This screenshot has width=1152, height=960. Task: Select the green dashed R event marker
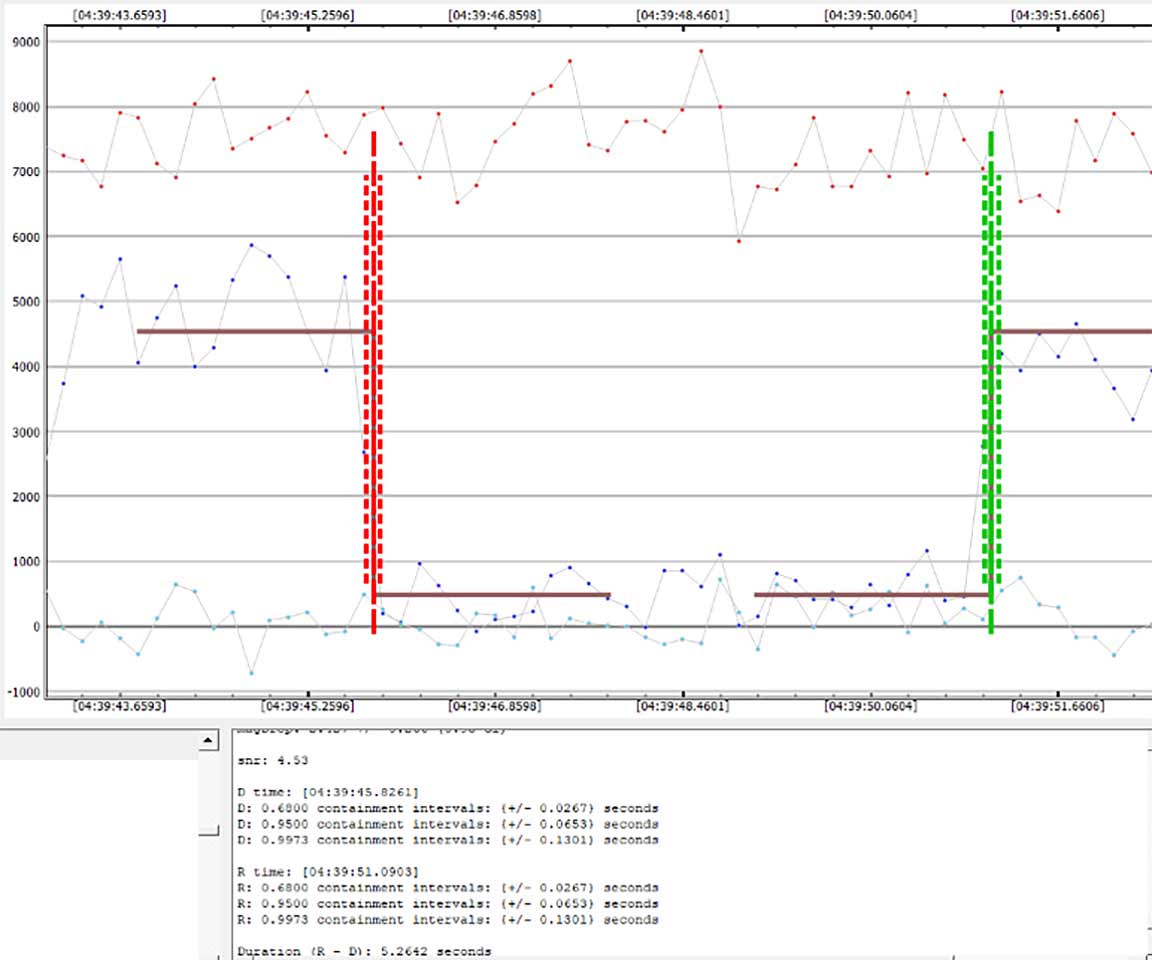(991, 382)
